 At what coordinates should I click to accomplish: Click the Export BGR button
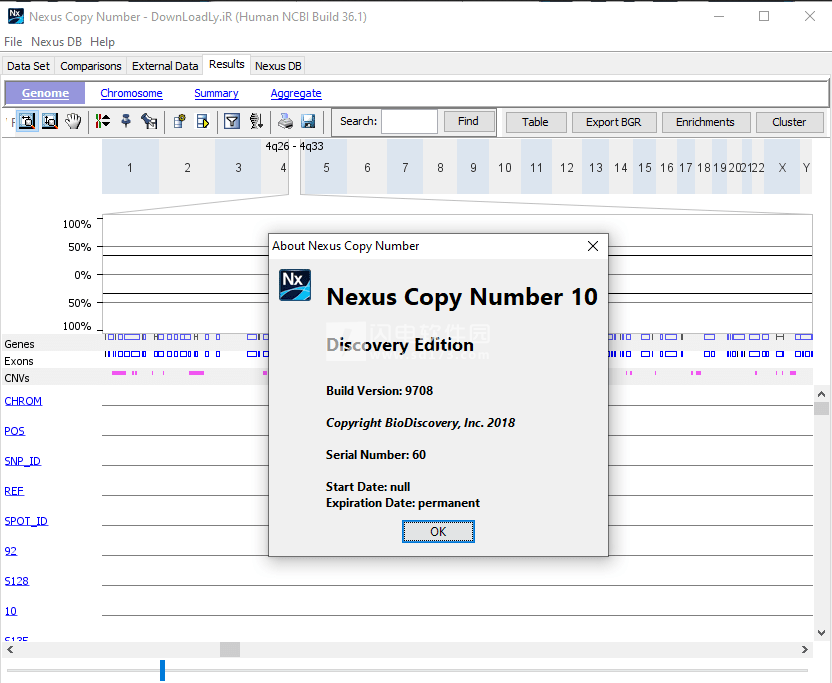(x=613, y=122)
